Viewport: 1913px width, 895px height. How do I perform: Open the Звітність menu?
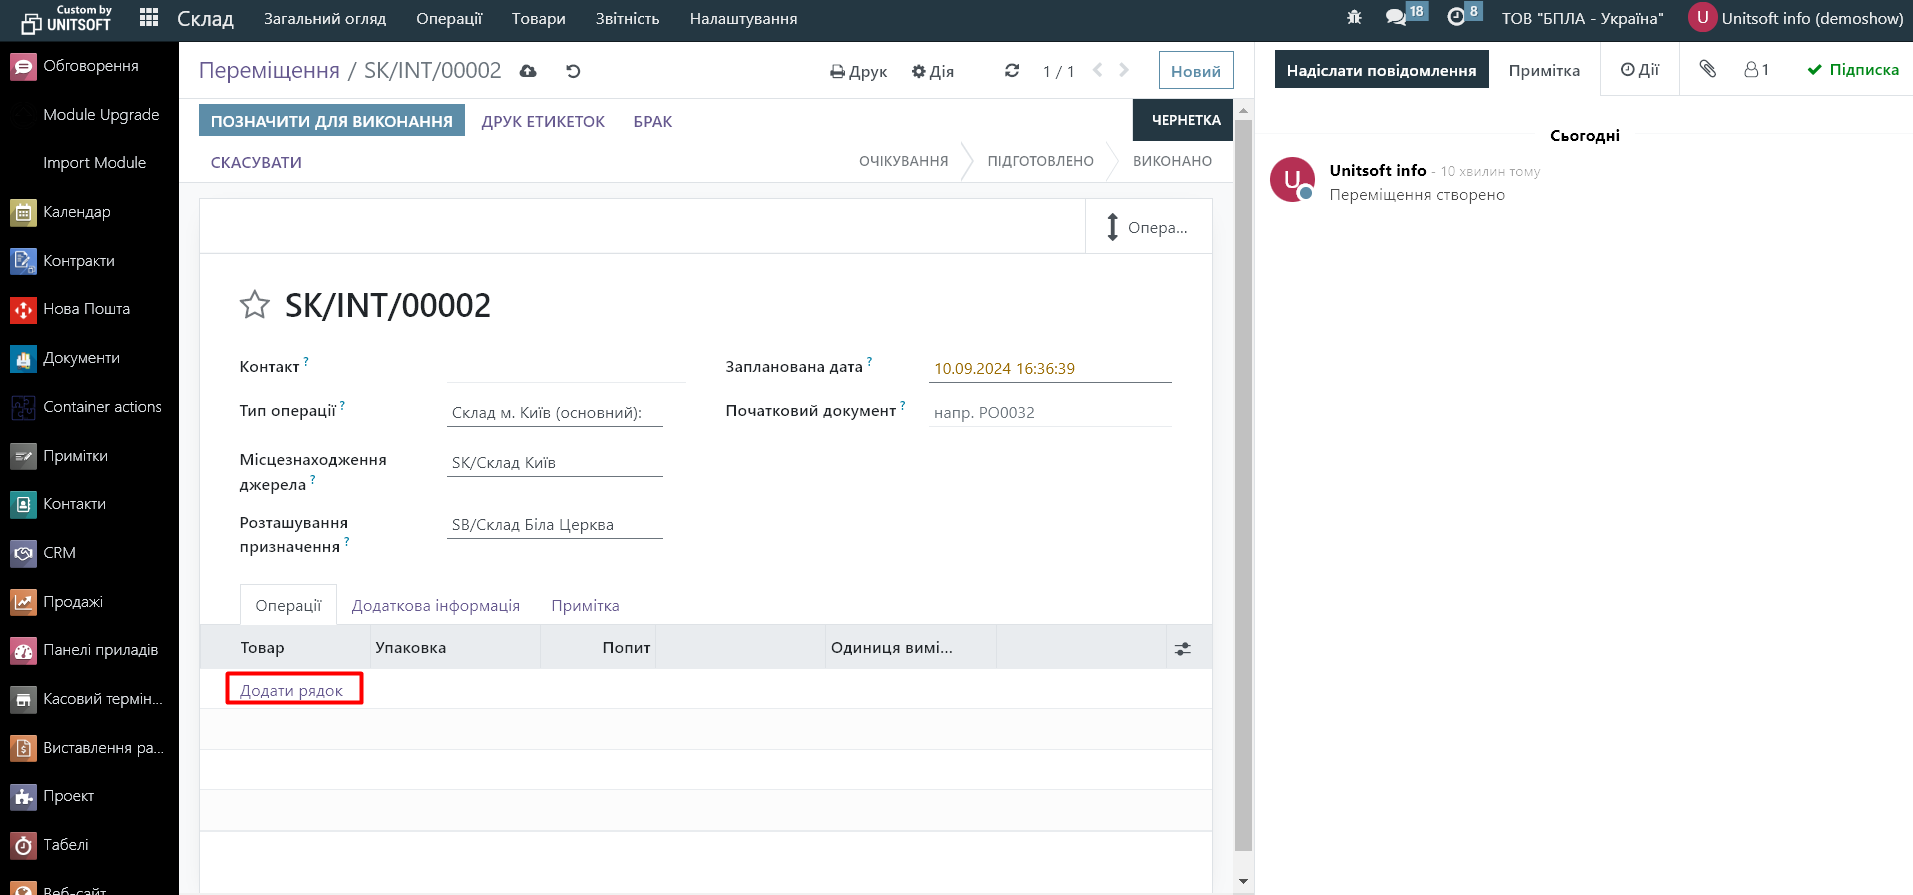(627, 19)
